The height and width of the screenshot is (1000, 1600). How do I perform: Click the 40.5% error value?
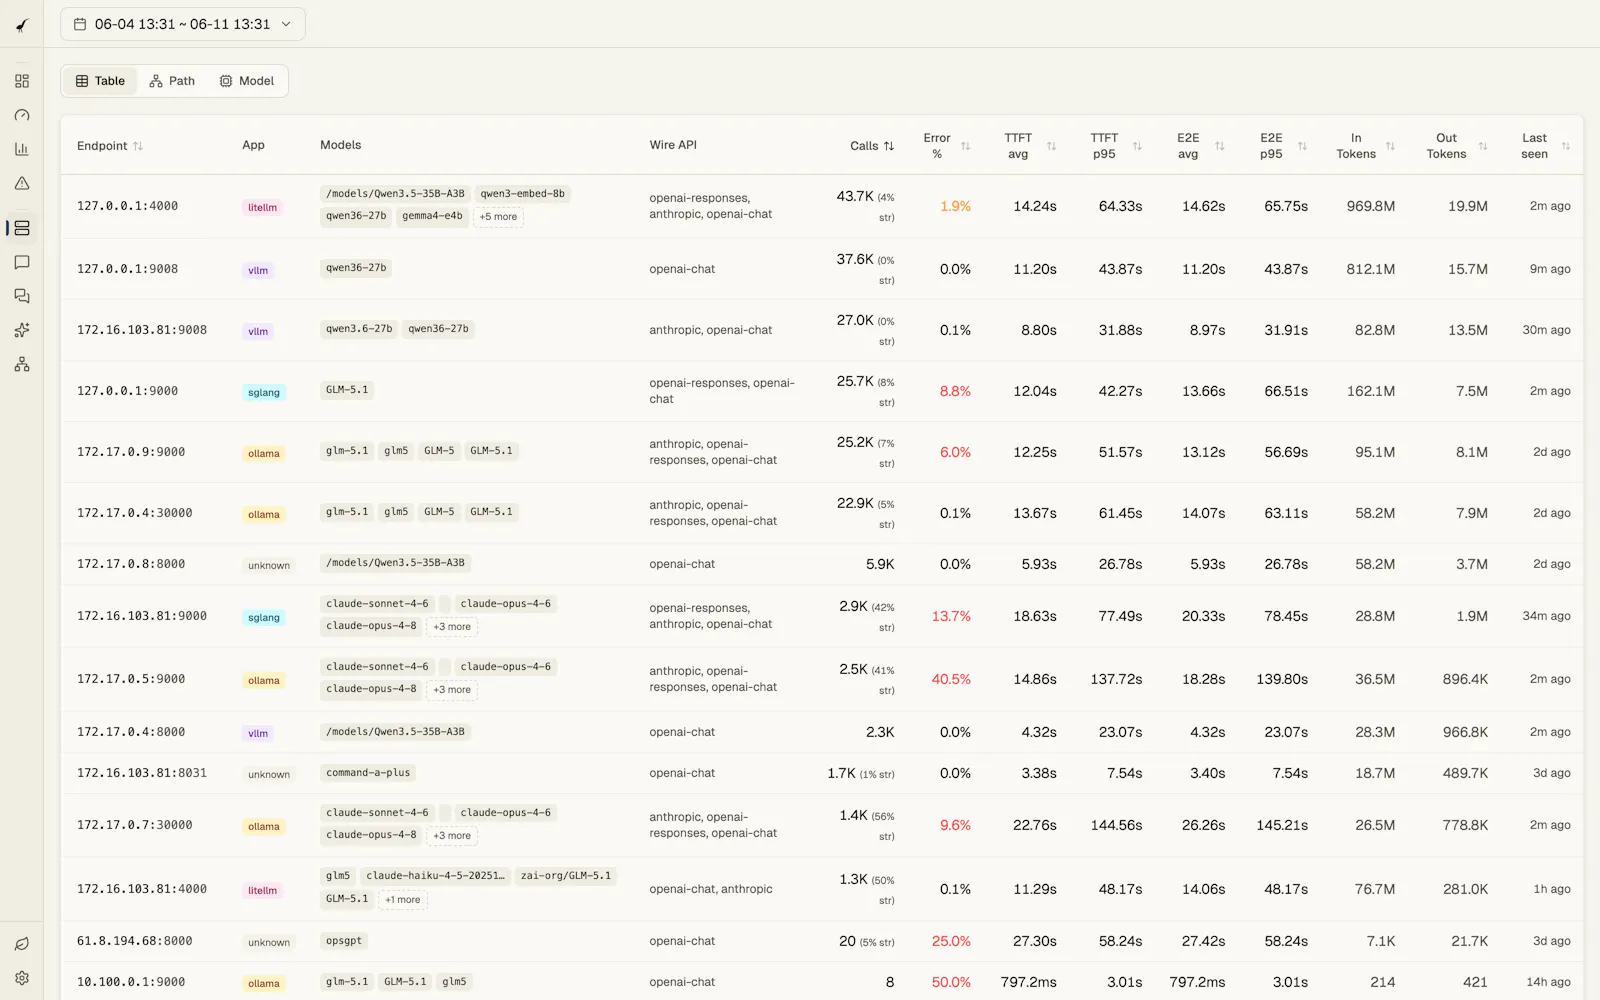[x=951, y=679]
